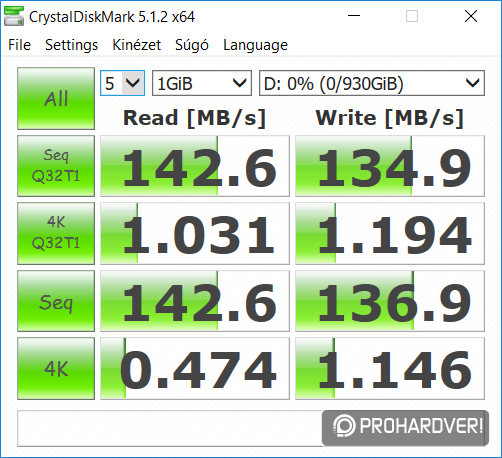Open the Language menu
This screenshot has height=458, width=502.
255,45
